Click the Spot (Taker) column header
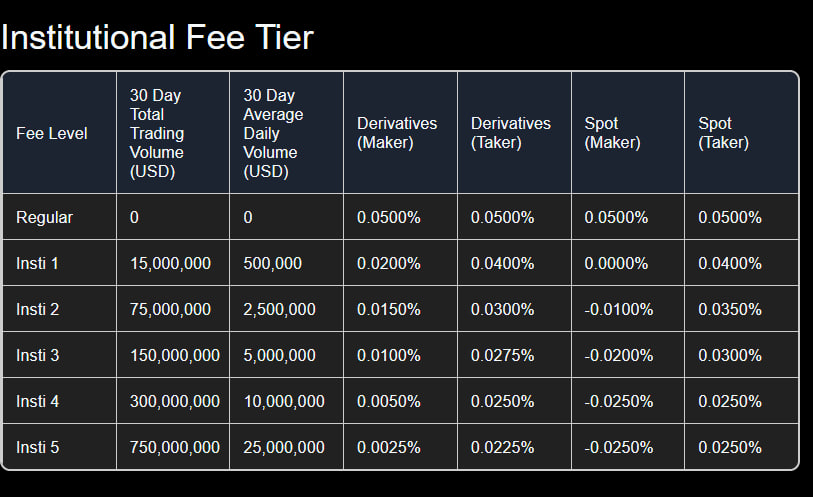The image size is (813, 497). pyautogui.click(x=723, y=133)
